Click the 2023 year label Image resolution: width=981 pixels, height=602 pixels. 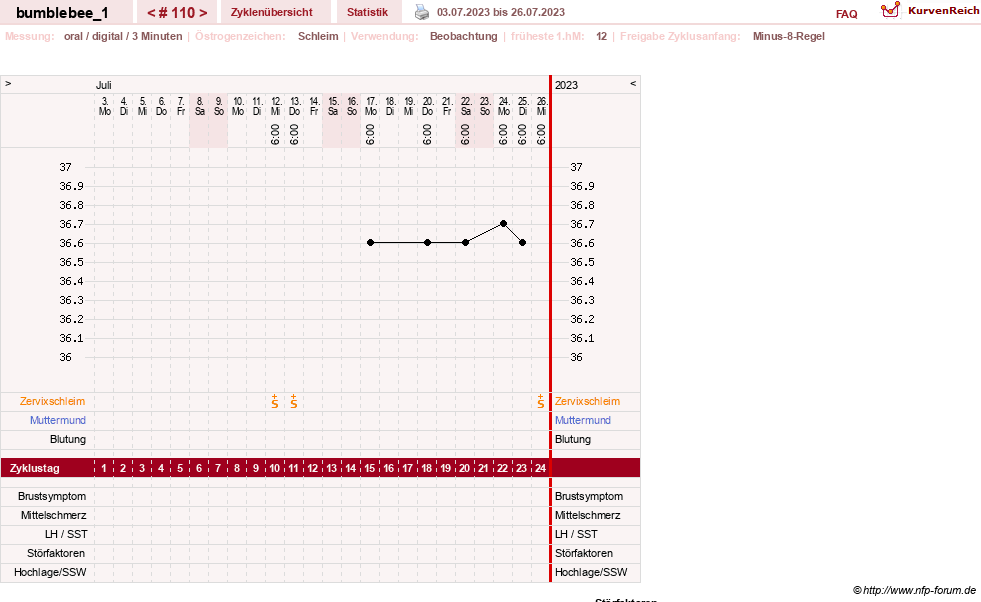click(x=566, y=85)
